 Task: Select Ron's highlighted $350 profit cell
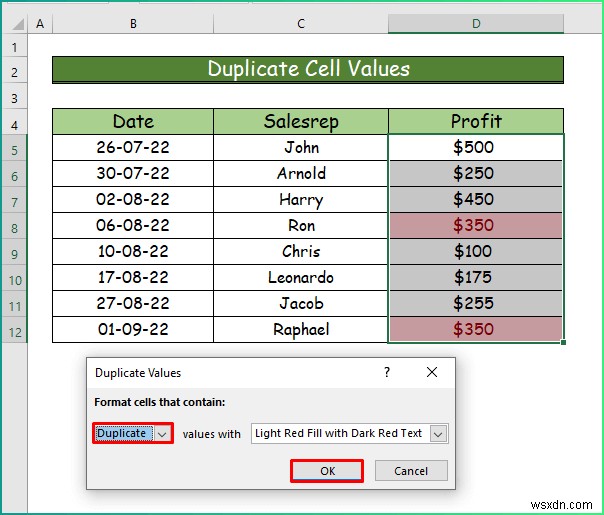[x=476, y=225]
